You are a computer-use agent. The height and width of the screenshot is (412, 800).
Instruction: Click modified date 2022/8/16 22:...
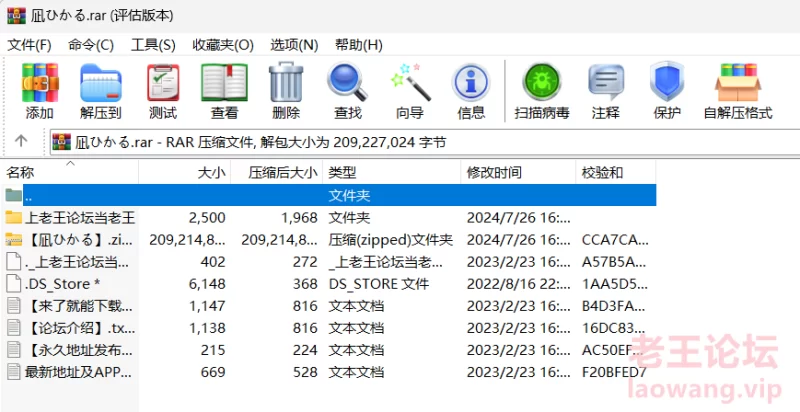point(519,284)
